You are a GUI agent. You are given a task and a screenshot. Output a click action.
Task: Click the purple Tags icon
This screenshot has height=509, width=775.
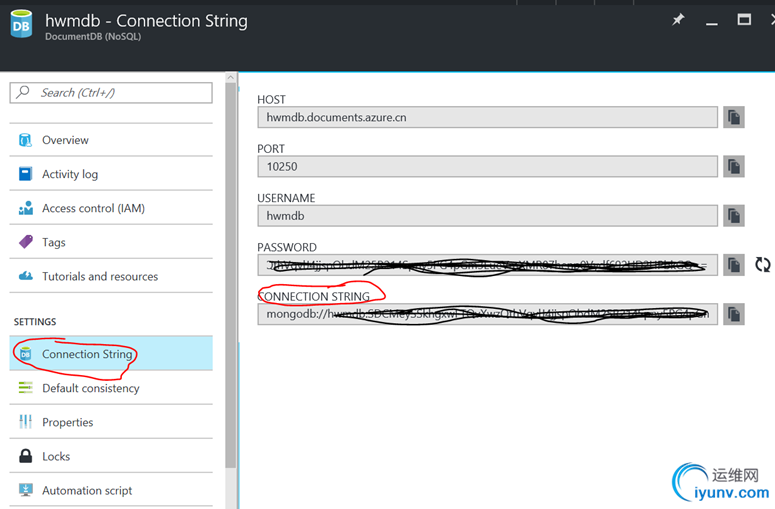(x=26, y=242)
